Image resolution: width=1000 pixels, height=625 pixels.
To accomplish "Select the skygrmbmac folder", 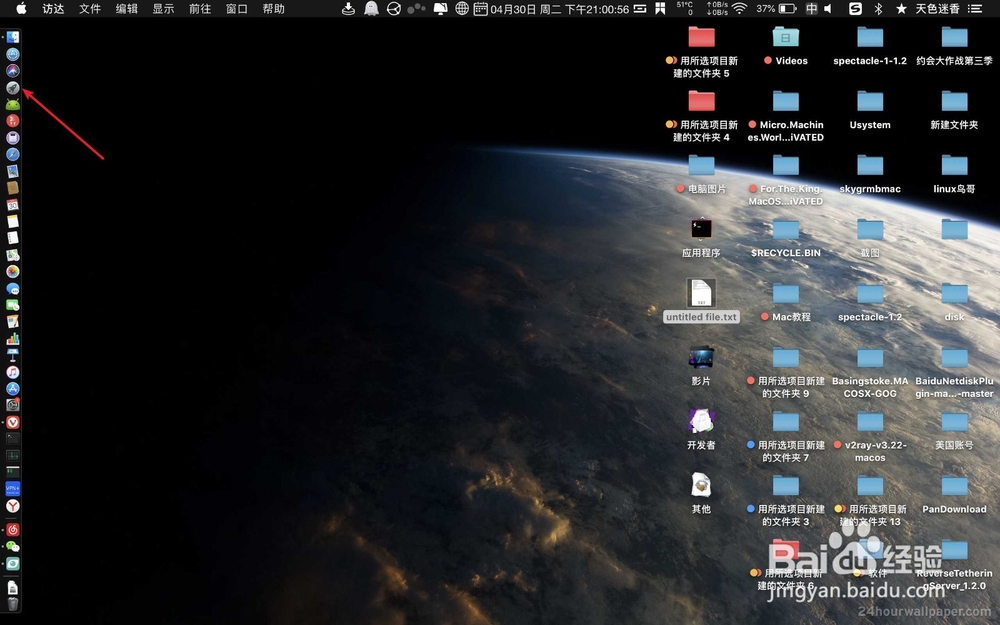I will coord(870,173).
